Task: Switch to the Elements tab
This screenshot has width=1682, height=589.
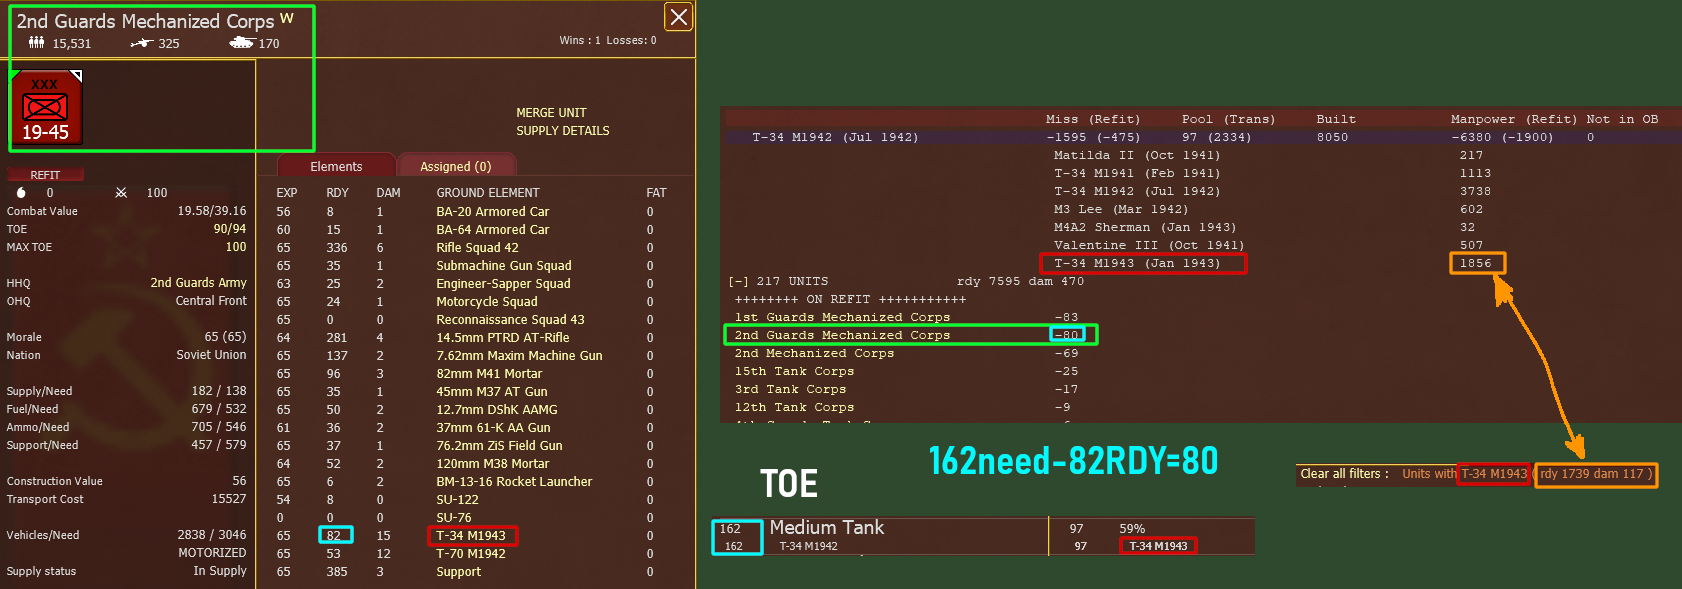Action: coord(336,166)
